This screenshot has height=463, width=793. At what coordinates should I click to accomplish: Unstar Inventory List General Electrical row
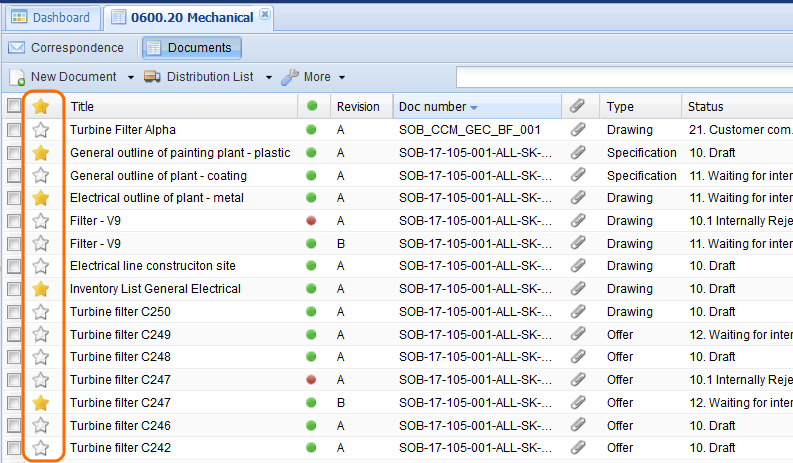41,289
